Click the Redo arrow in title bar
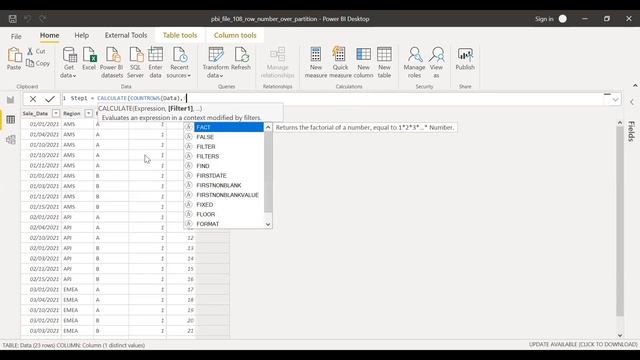 pyautogui.click(x=42, y=19)
